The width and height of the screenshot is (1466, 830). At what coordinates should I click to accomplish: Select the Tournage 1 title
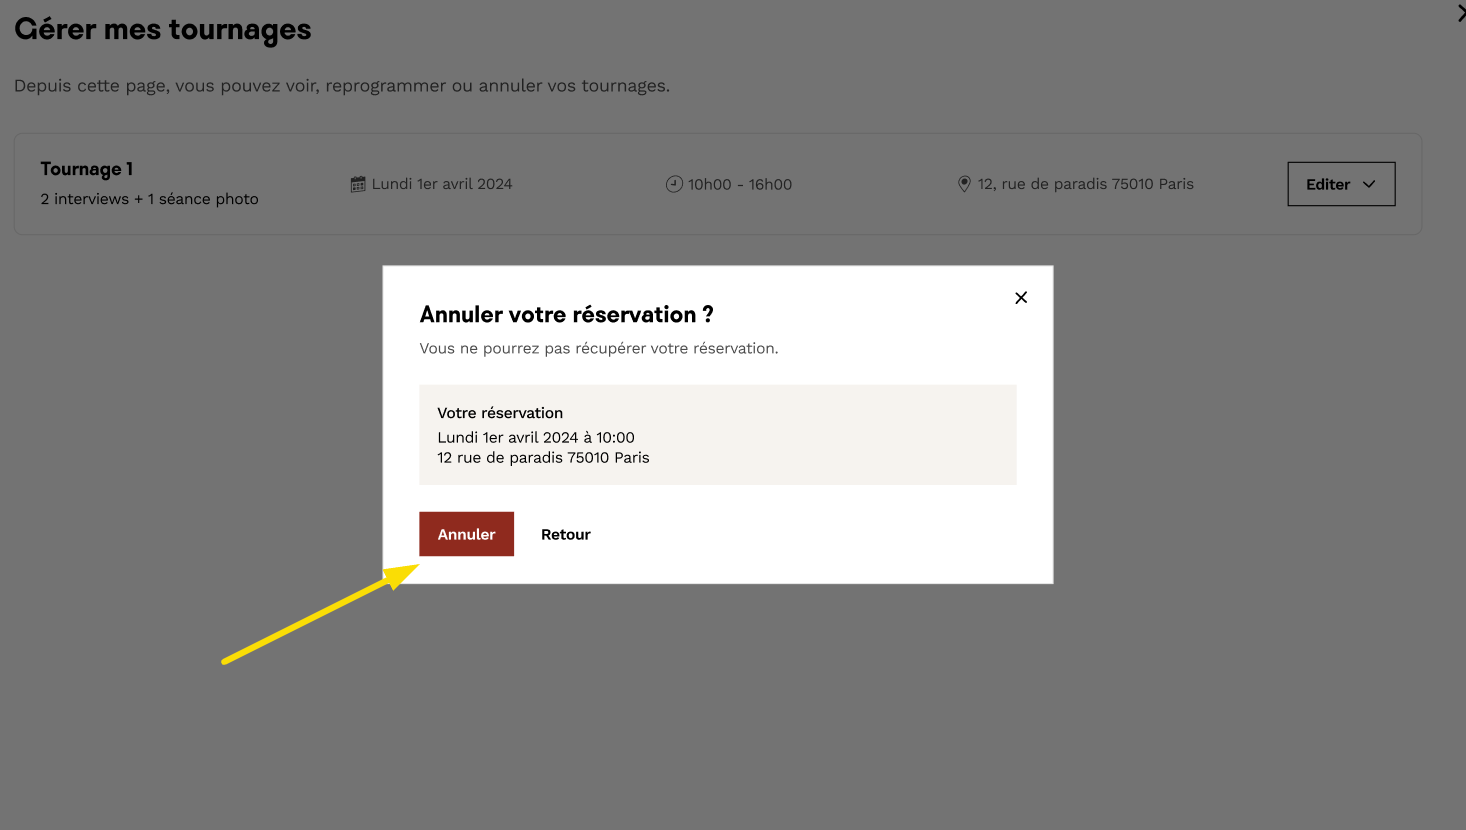(87, 169)
